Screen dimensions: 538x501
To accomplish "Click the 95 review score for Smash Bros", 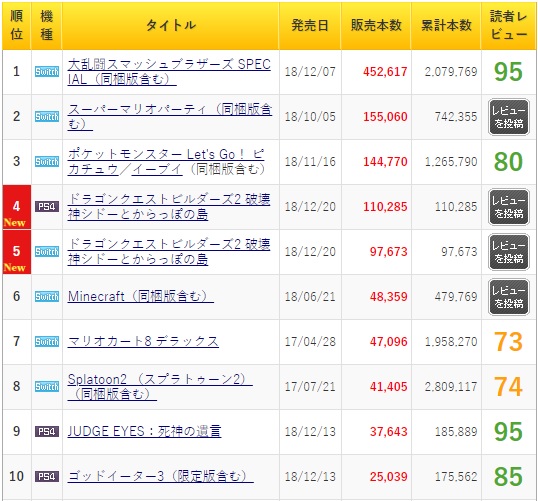I will (x=508, y=72).
